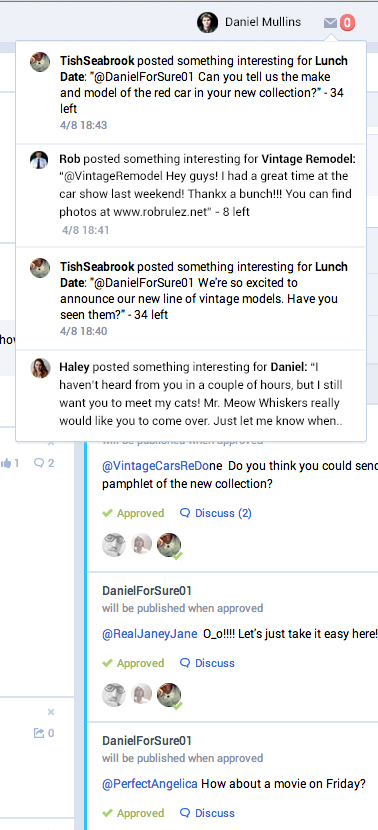Click the Daniel Mullins user name
378x830 pixels.
tap(263, 22)
